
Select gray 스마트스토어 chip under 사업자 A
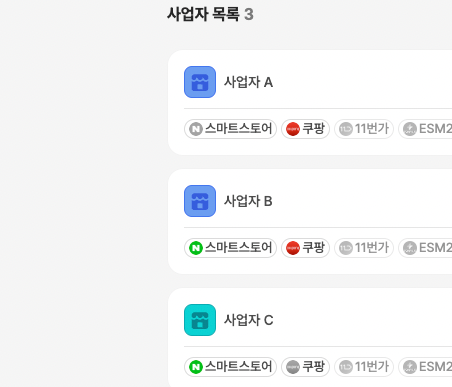click(x=230, y=129)
